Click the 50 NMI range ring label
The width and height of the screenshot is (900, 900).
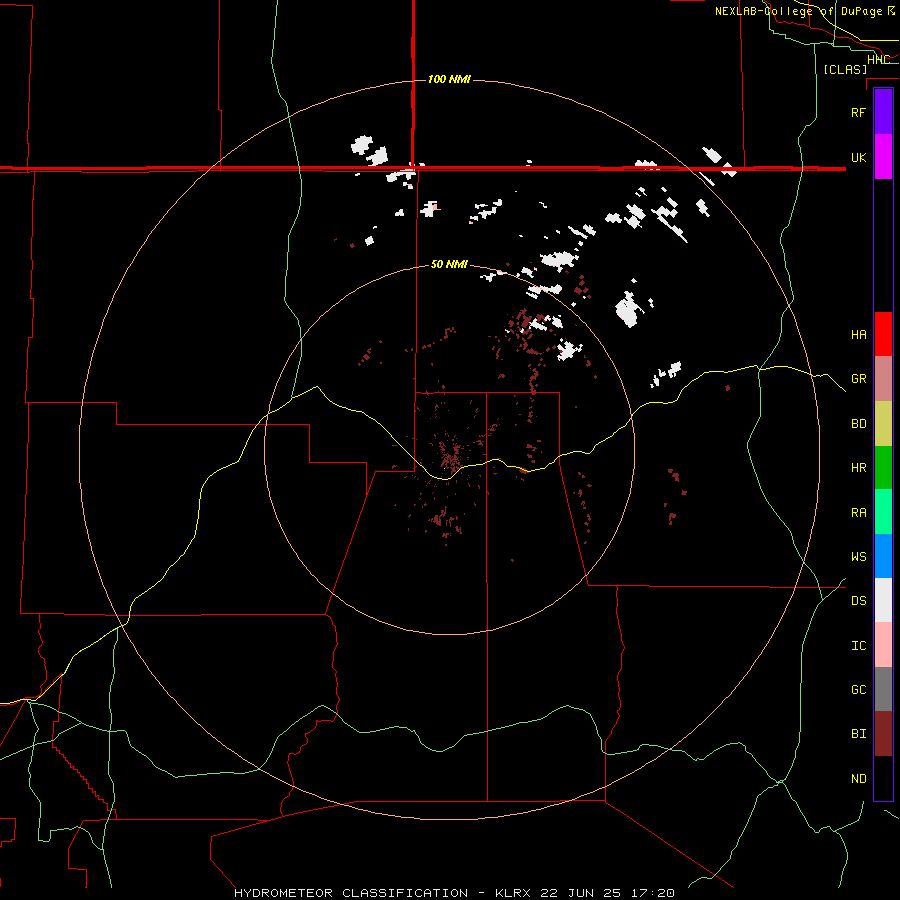click(449, 264)
